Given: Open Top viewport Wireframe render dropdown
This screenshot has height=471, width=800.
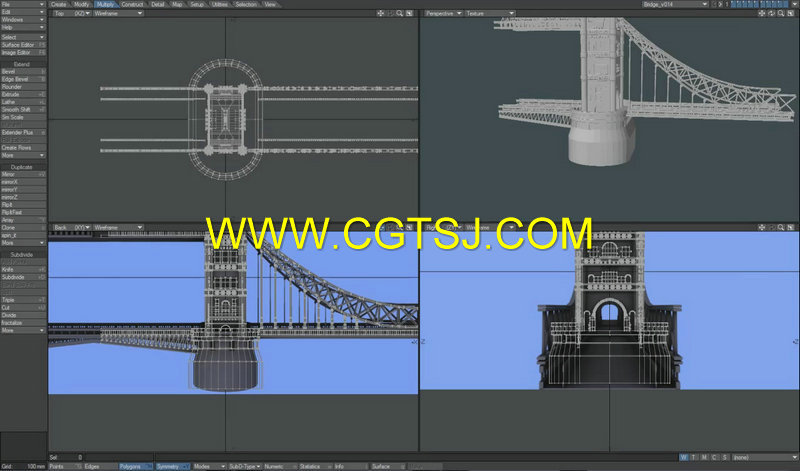Looking at the screenshot, I should point(118,13).
